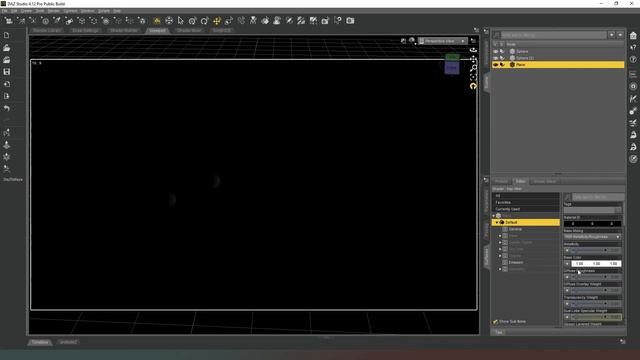Click the Save scene floppy disk icon

point(7,72)
